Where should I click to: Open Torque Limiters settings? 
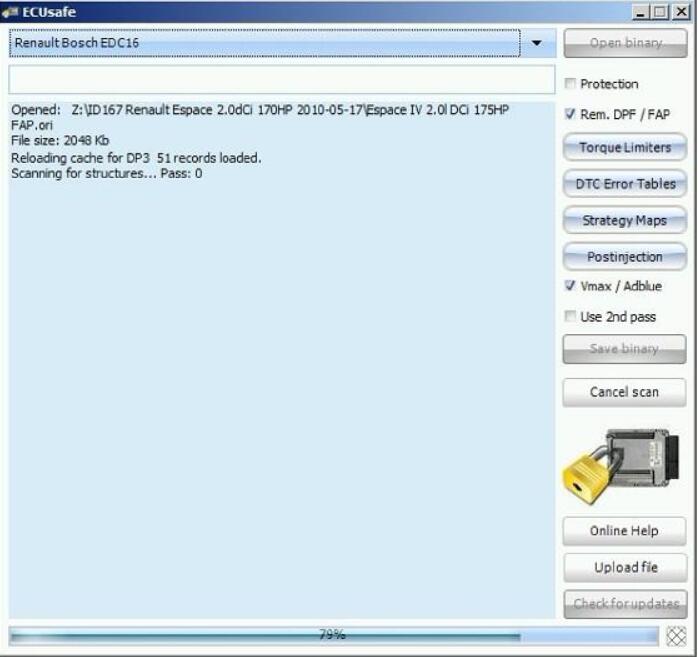(x=625, y=147)
